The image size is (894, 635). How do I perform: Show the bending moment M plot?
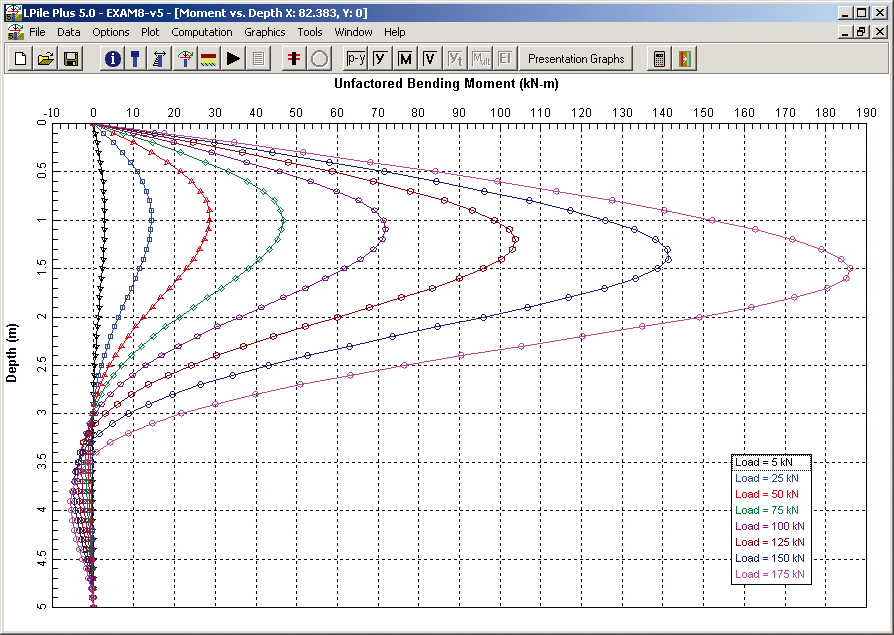(405, 59)
